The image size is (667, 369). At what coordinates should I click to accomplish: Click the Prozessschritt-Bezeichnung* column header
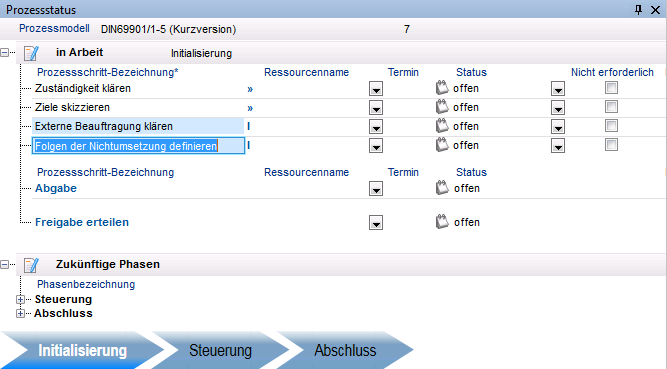(108, 72)
